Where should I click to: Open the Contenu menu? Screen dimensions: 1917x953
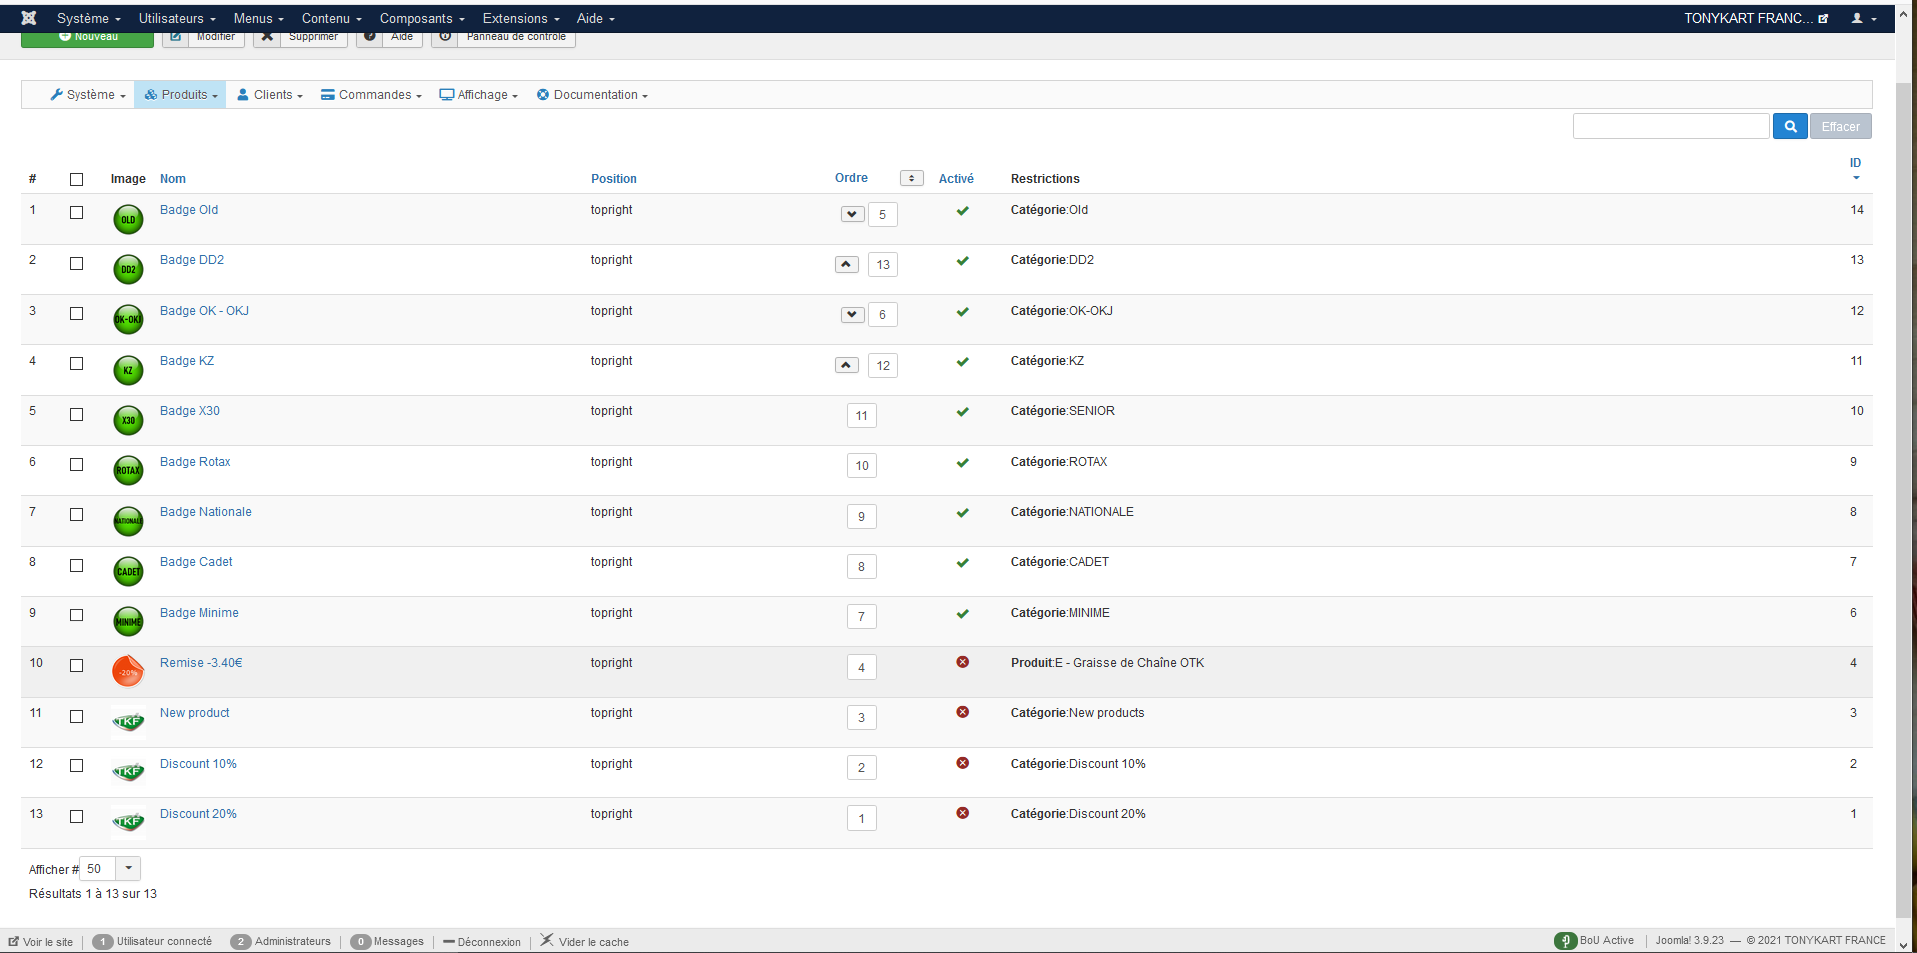tap(332, 18)
